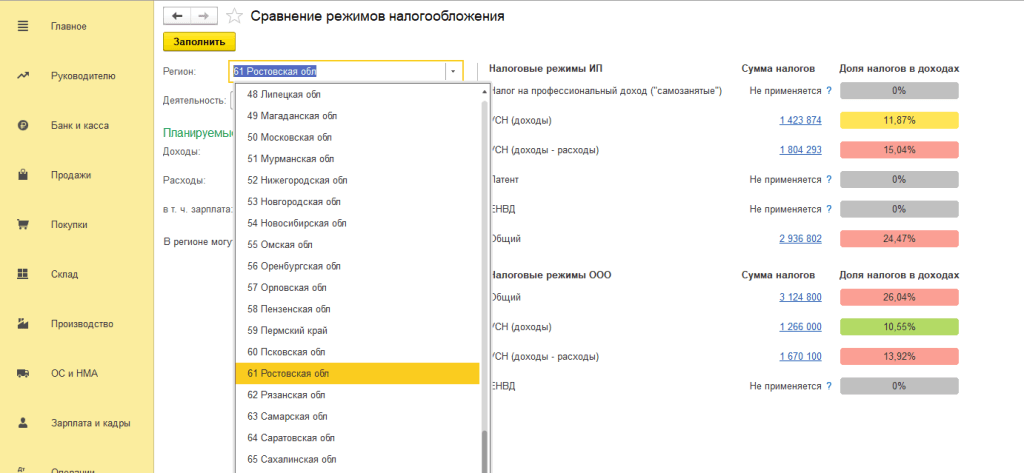This screenshot has width=1024, height=473.
Task: Open Продажи using the shopping bag icon
Action: [22, 175]
